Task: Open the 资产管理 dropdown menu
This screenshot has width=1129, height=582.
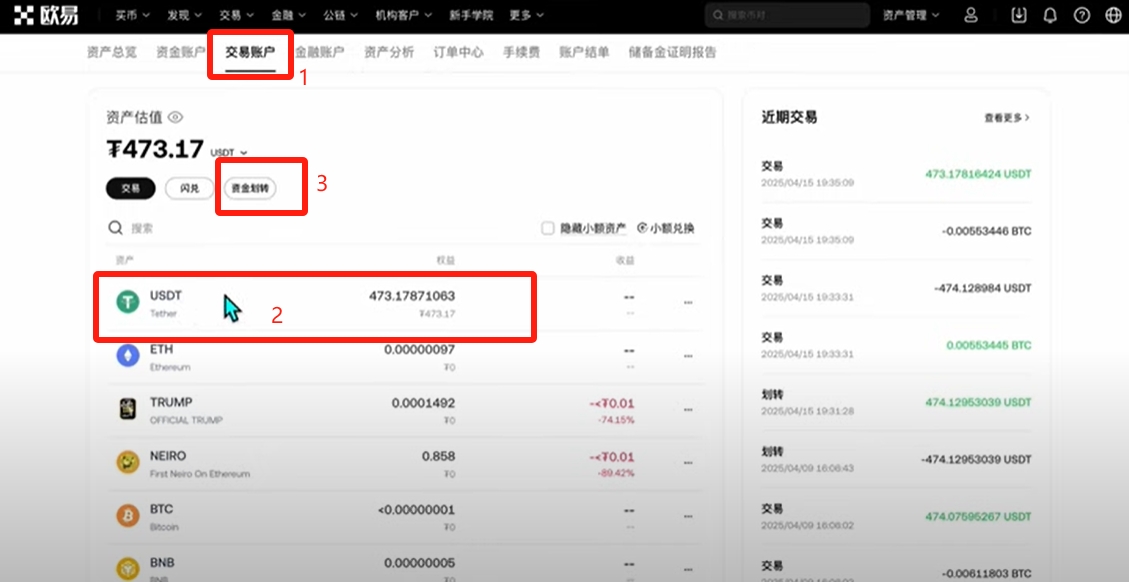Action: (911, 15)
